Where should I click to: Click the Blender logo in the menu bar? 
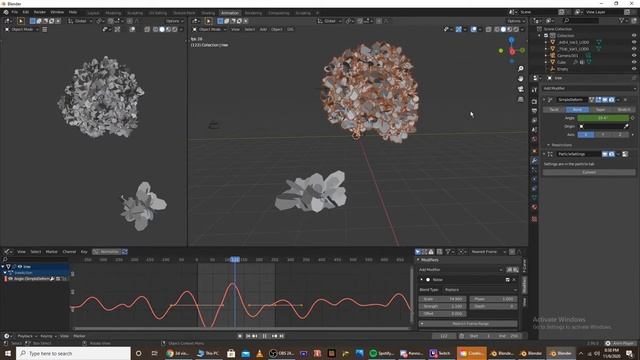click(6, 12)
